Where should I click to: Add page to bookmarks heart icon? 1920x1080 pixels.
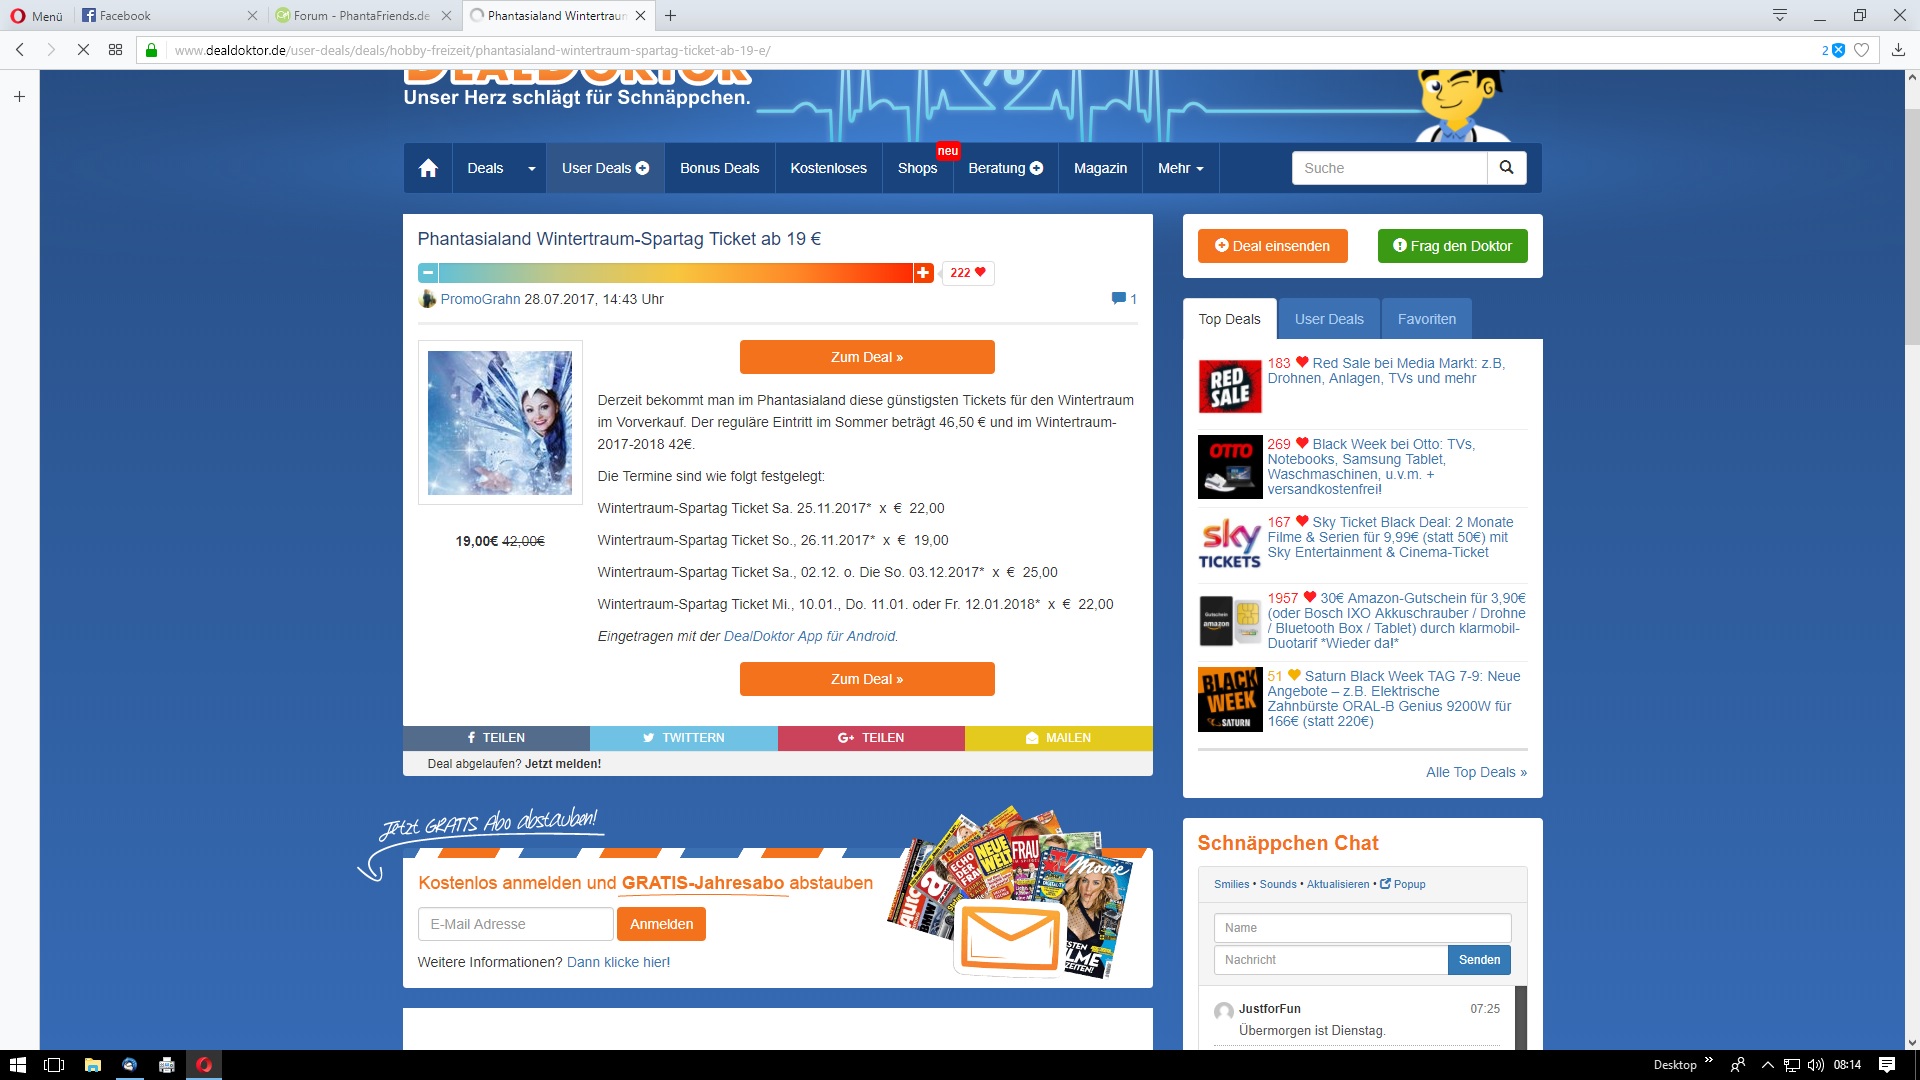1862,50
